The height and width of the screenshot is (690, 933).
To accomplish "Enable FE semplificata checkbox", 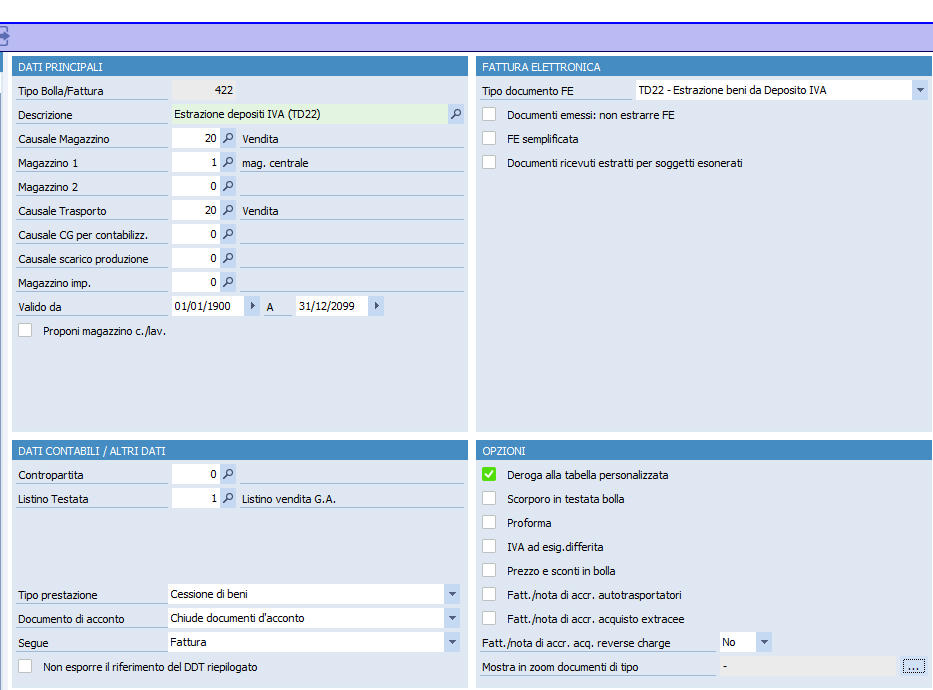I will pos(489,139).
